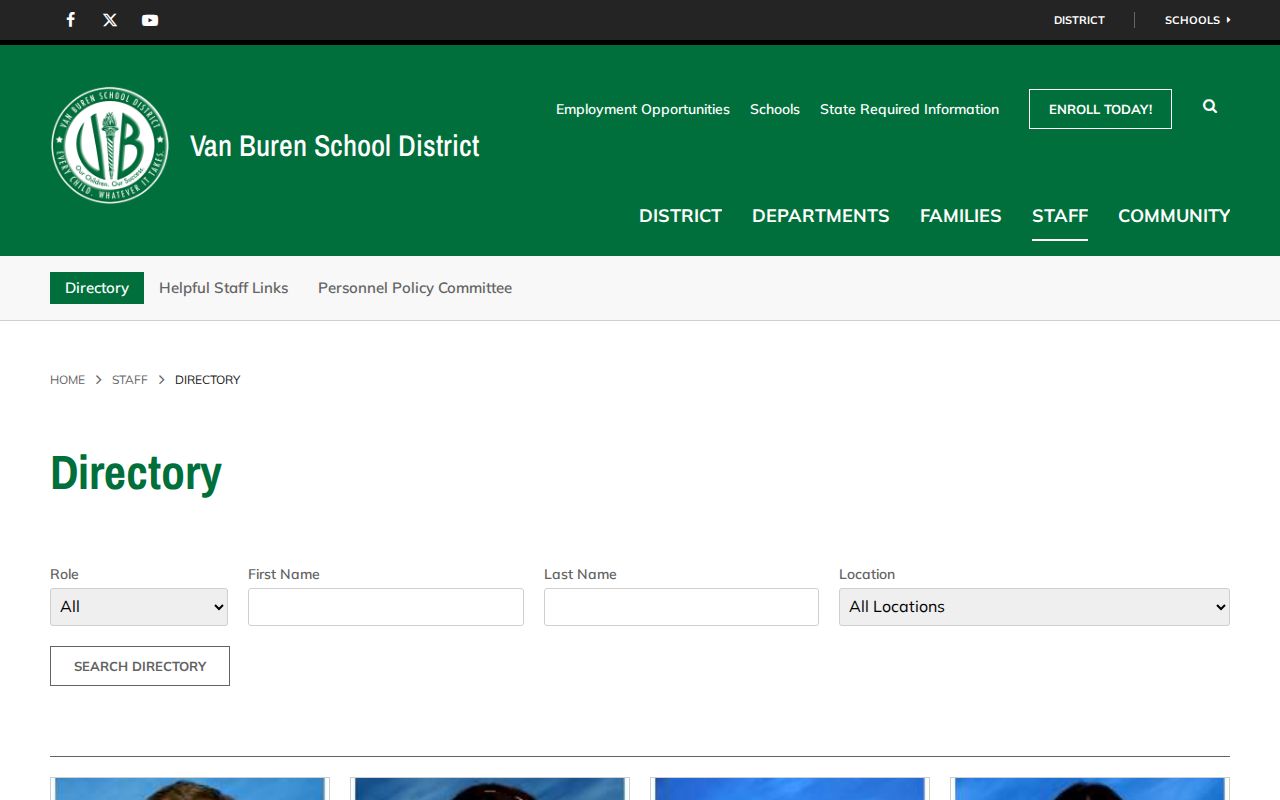This screenshot has width=1280, height=800.
Task: Open the Community main menu
Action: pyautogui.click(x=1174, y=216)
